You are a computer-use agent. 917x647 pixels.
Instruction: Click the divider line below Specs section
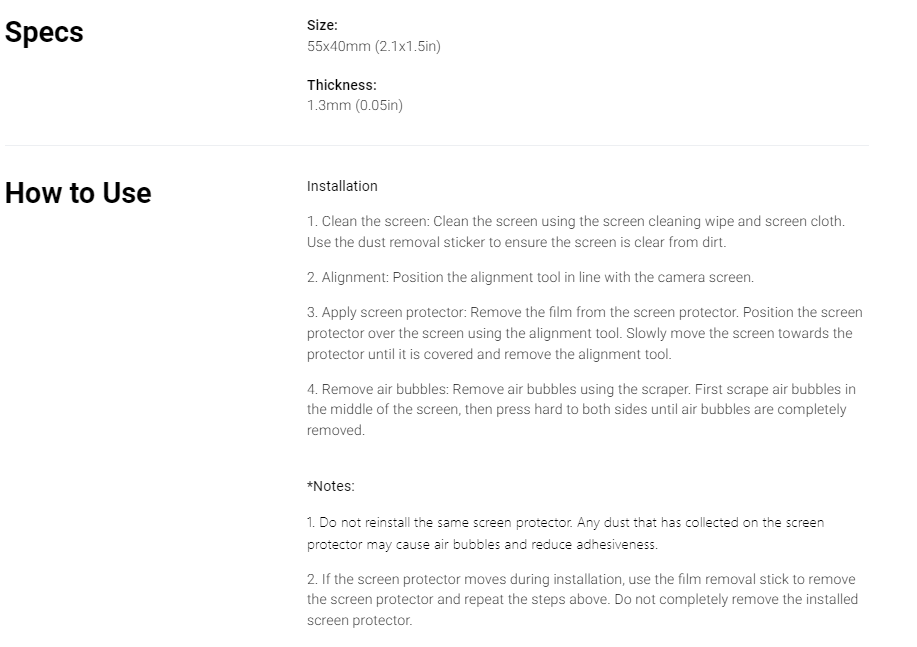[436, 146]
